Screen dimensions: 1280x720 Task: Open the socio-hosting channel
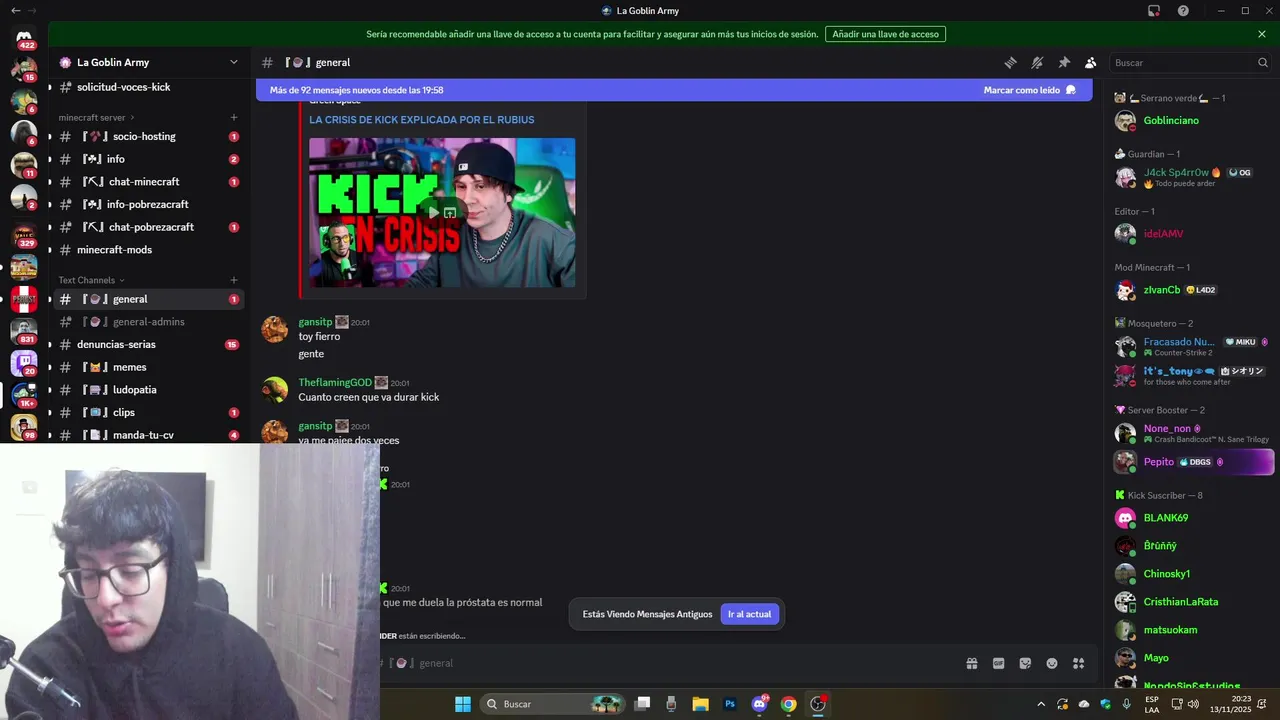coord(148,136)
